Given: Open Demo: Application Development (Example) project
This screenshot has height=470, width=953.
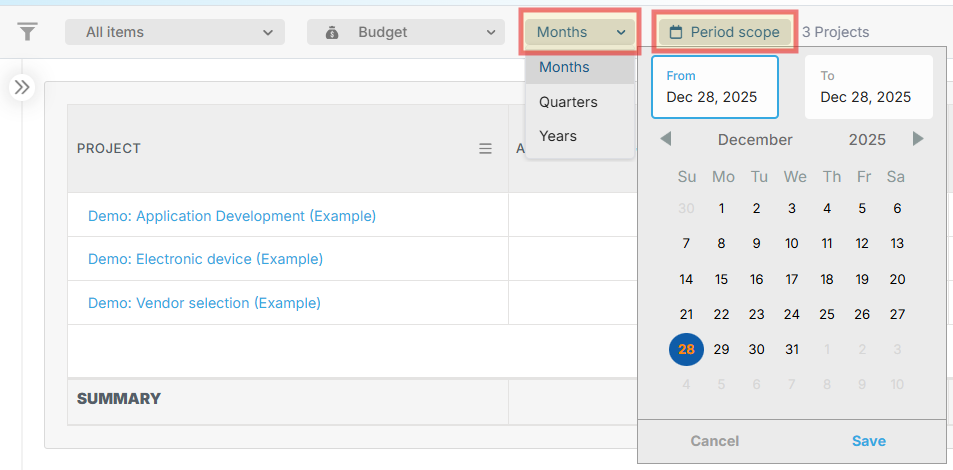Looking at the screenshot, I should [232, 216].
